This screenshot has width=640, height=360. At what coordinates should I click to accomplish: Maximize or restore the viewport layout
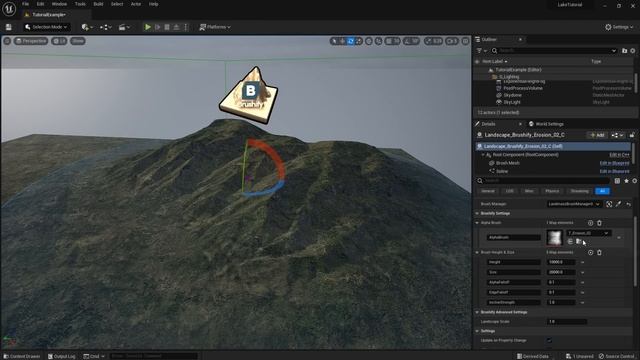click(x=465, y=41)
